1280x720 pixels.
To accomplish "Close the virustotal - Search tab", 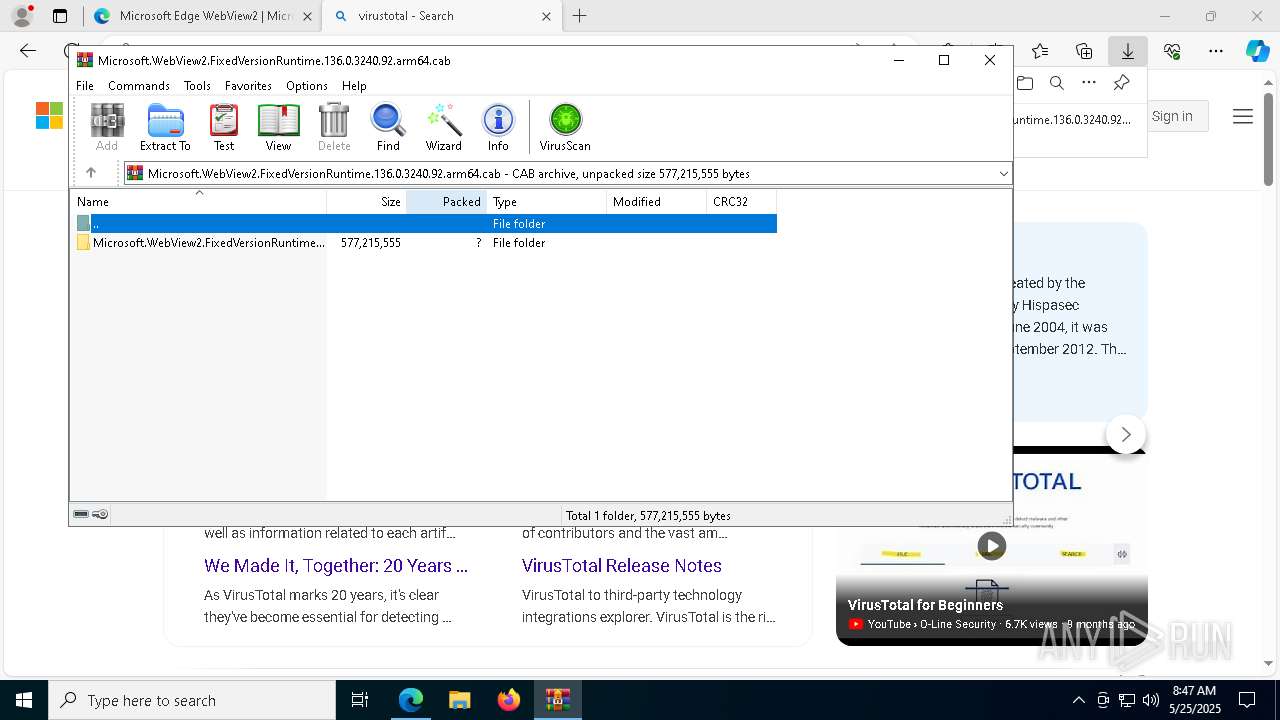I will click(546, 16).
